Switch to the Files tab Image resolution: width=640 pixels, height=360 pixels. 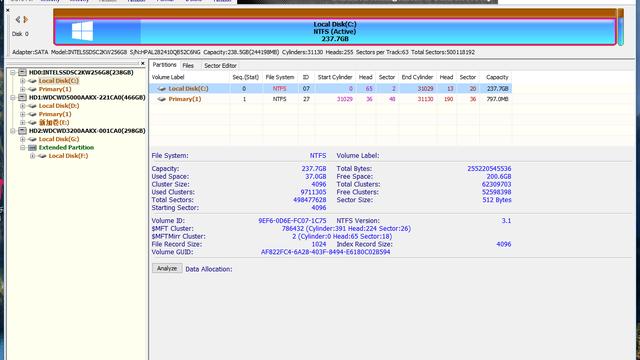click(188, 65)
